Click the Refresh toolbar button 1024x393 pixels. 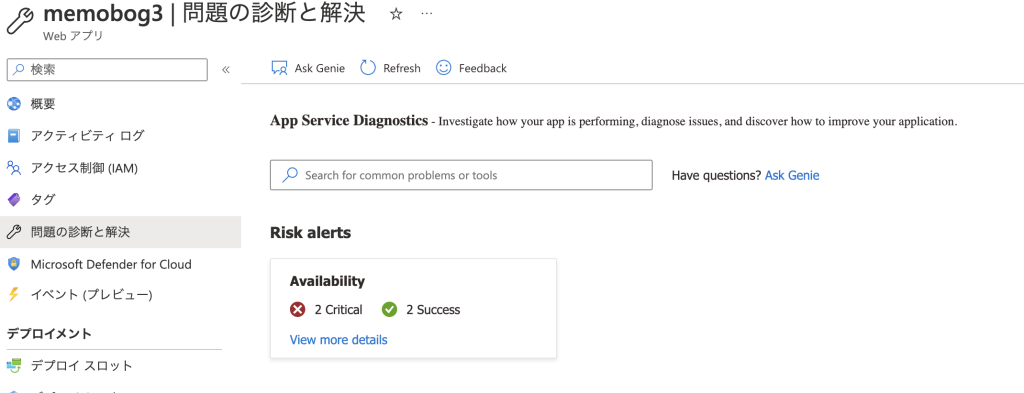[391, 68]
